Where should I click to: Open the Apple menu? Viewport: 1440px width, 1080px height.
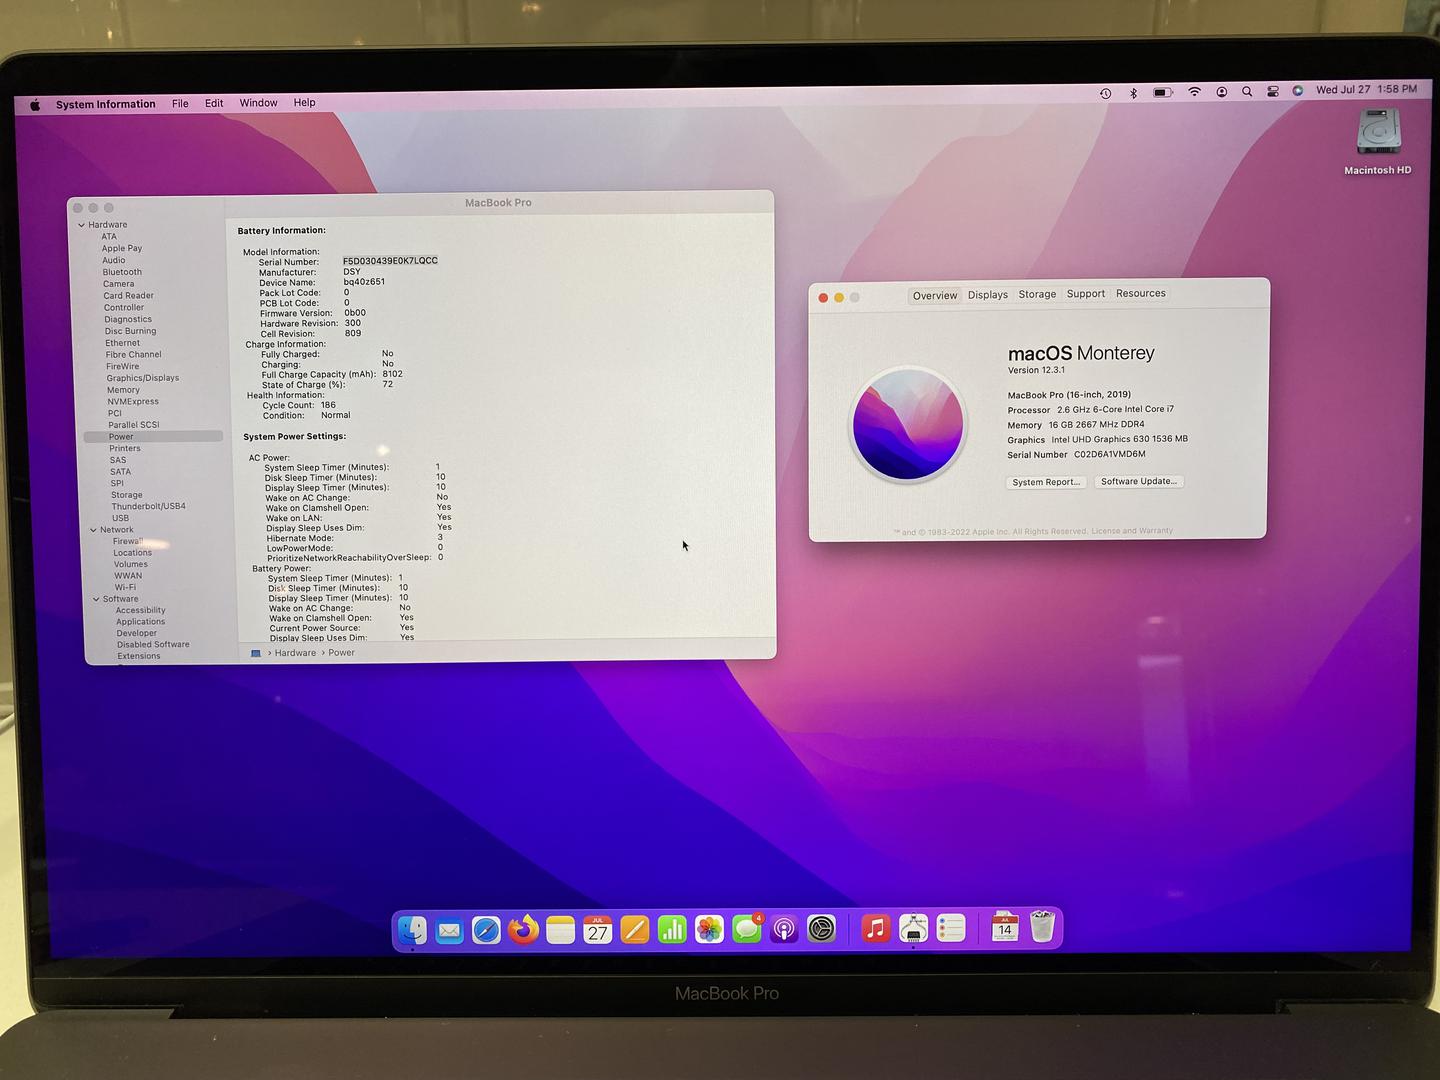[35, 104]
